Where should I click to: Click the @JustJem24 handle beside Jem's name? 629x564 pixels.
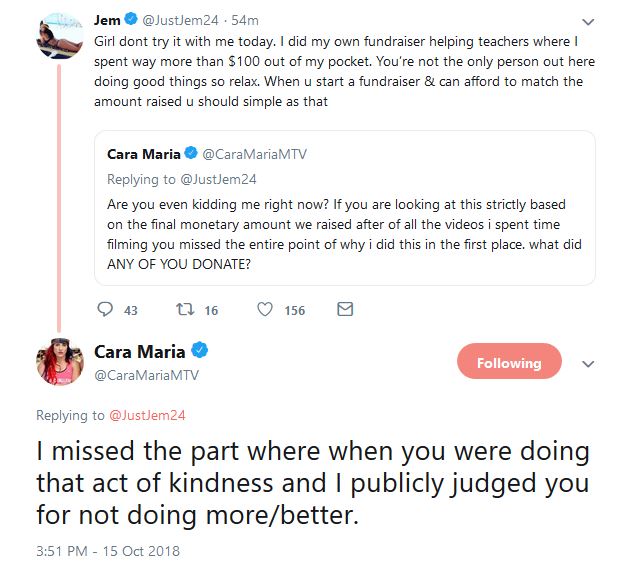pyautogui.click(x=182, y=21)
